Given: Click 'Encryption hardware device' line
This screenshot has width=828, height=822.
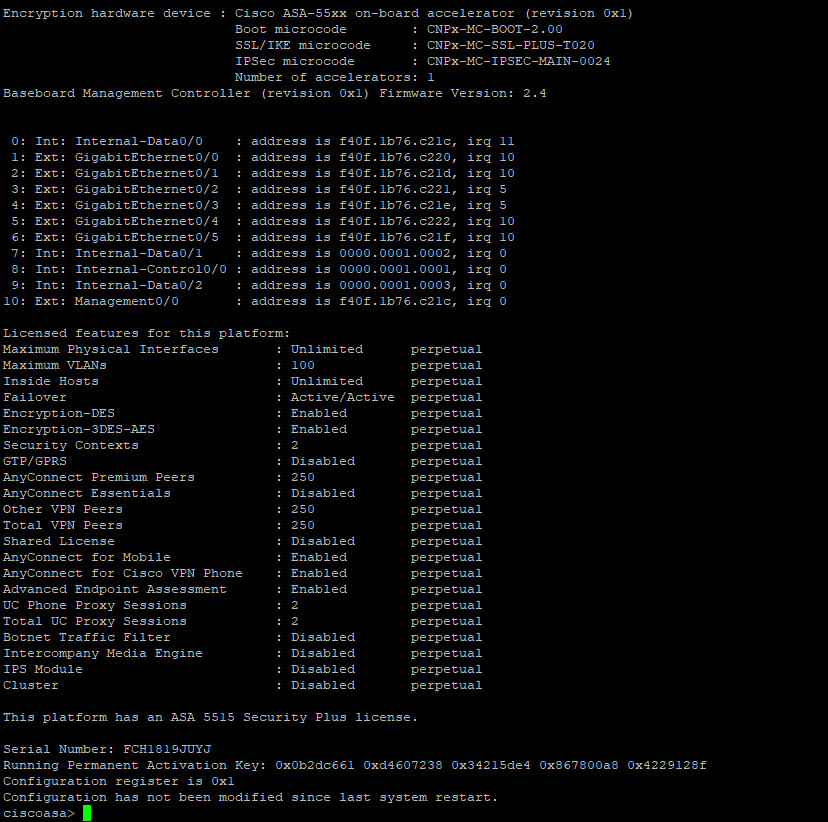Looking at the screenshot, I should 318,14.
